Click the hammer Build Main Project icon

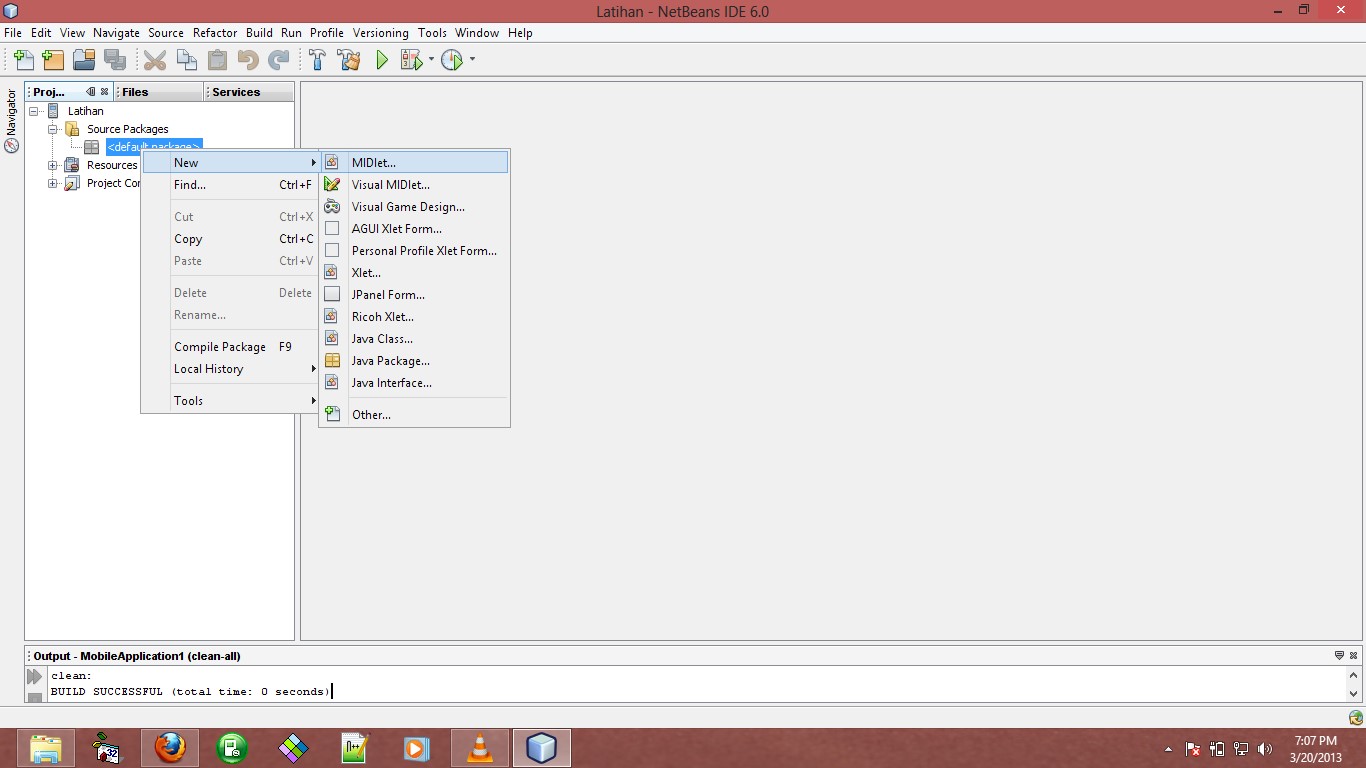[317, 60]
